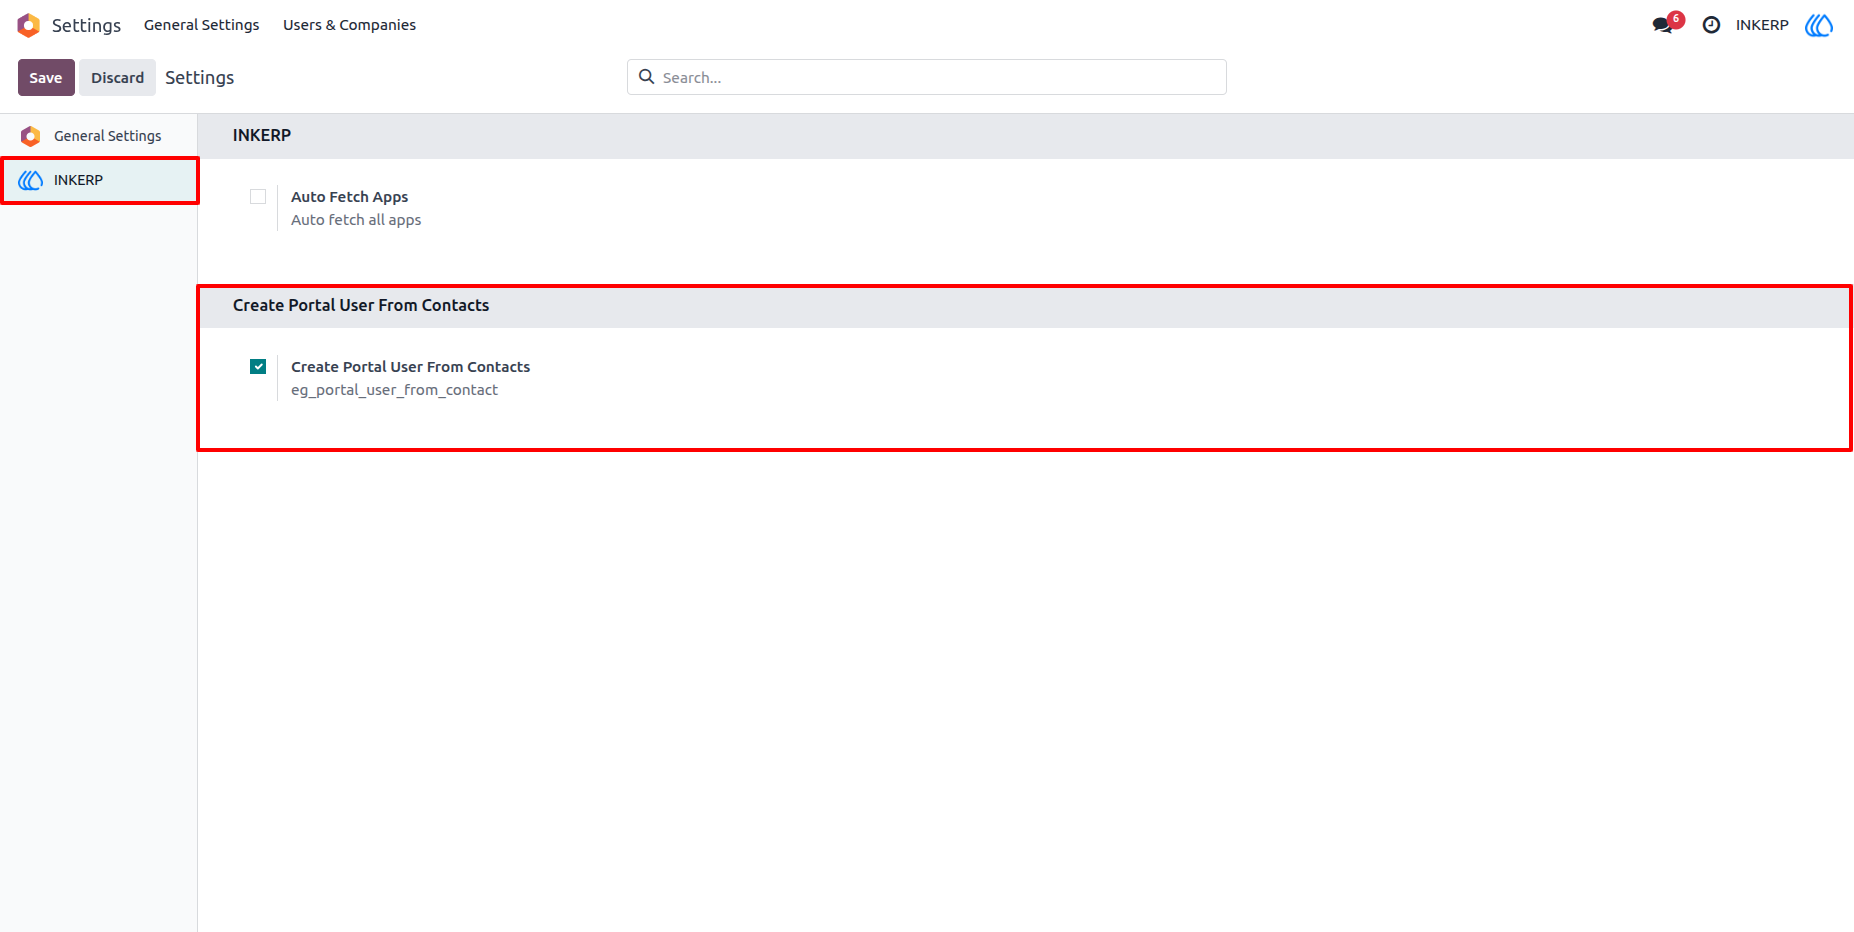
Task: Click the eg_portal_user_from_contact text
Action: [394, 390]
